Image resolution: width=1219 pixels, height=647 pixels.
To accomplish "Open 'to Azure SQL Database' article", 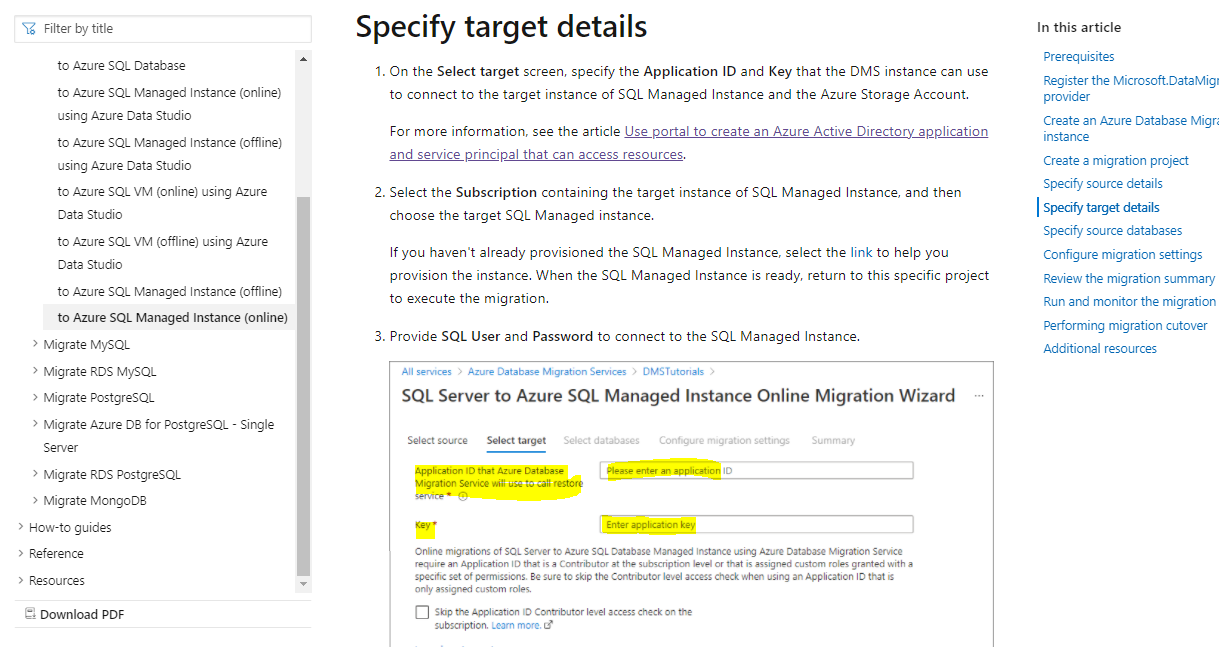I will pos(121,66).
